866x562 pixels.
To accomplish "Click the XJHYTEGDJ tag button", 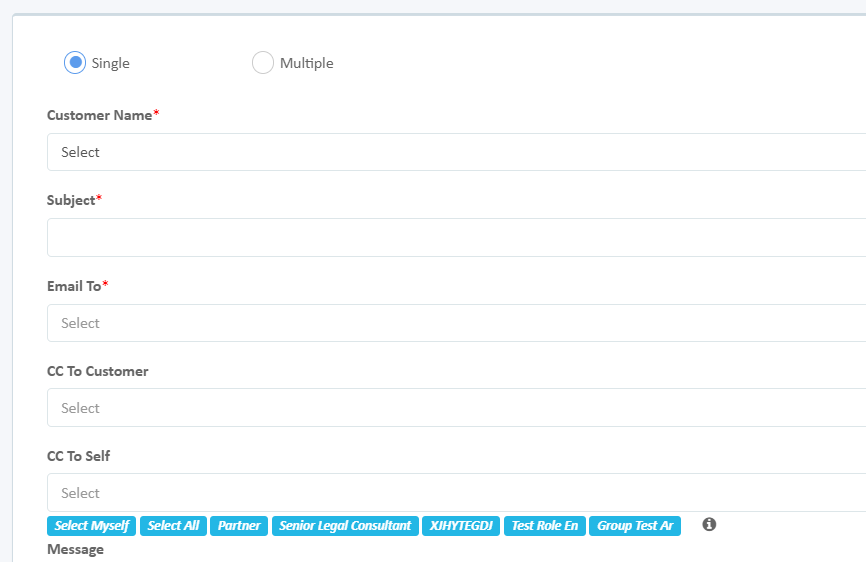I will (x=461, y=526).
